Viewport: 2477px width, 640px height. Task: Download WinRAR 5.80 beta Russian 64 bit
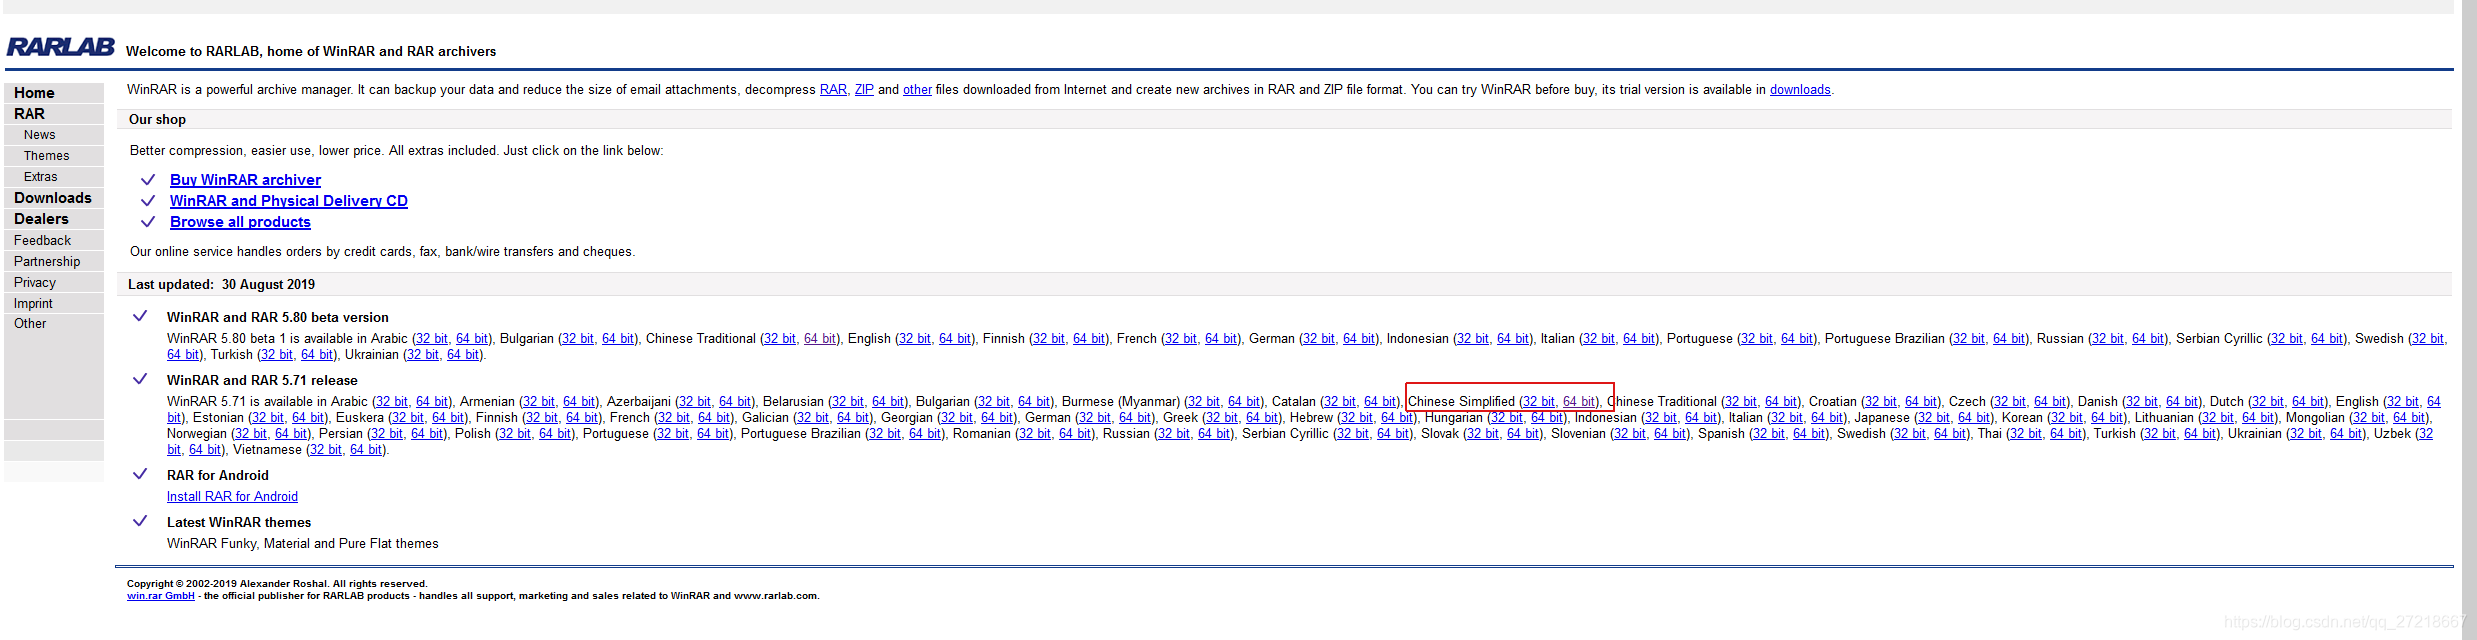pos(2148,339)
